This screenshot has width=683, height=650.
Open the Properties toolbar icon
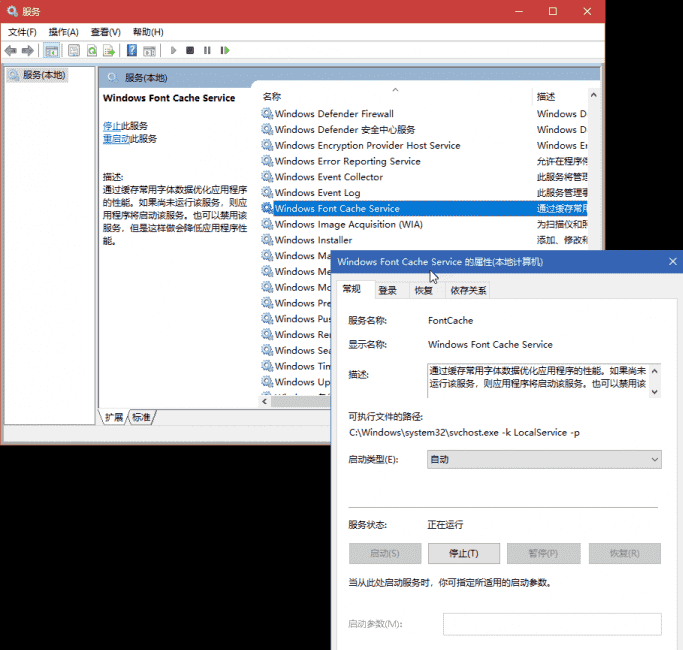(x=74, y=51)
